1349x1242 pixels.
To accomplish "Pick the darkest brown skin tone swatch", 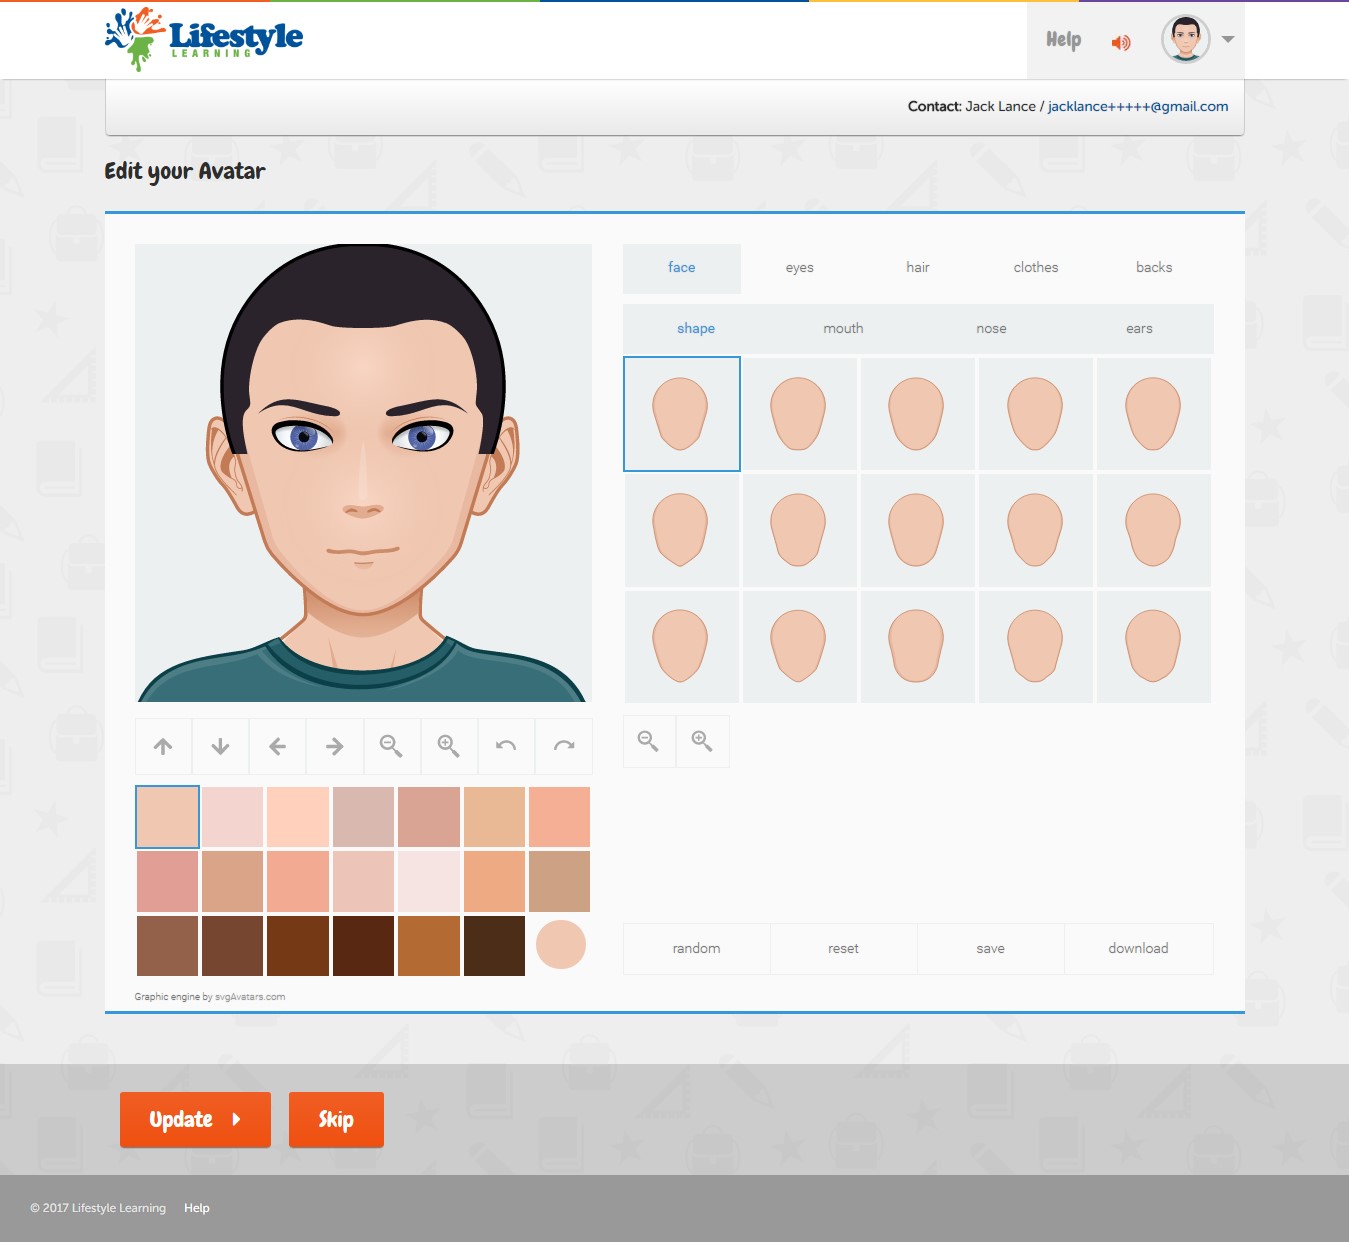I will (494, 946).
